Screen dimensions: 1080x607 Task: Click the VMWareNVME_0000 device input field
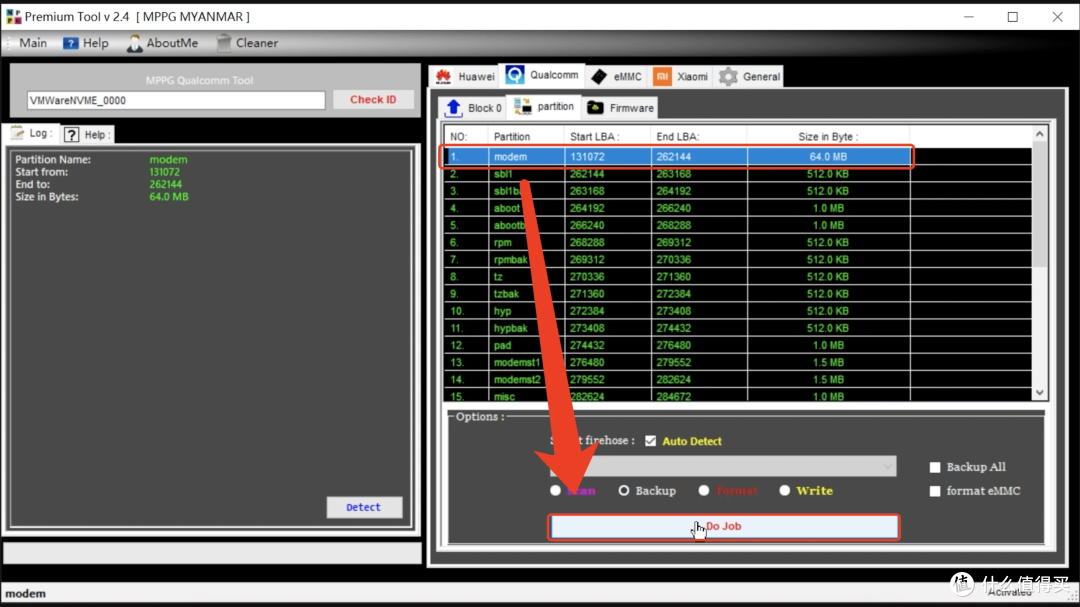pos(176,100)
